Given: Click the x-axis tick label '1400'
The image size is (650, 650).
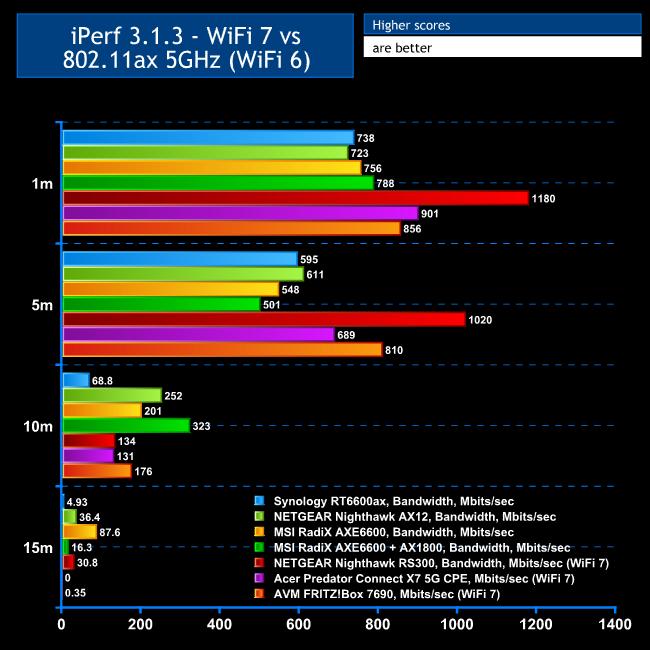Looking at the screenshot, I should (615, 624).
